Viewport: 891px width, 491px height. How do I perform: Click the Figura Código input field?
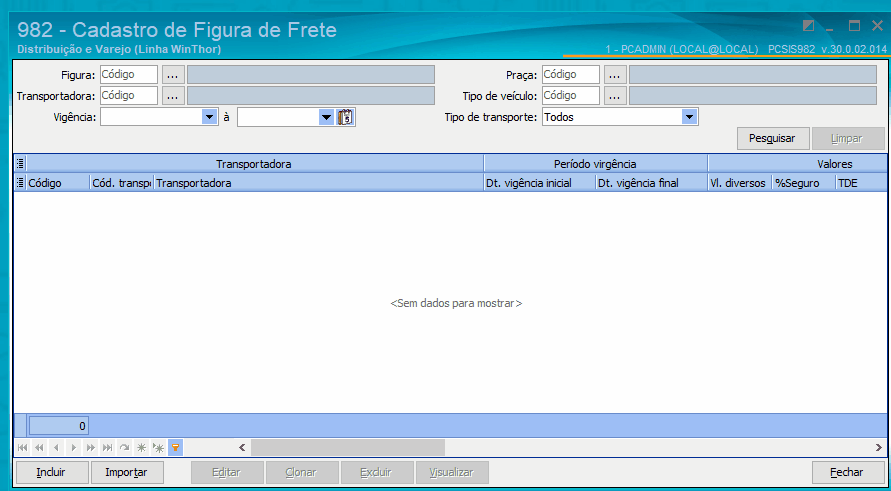tap(129, 74)
